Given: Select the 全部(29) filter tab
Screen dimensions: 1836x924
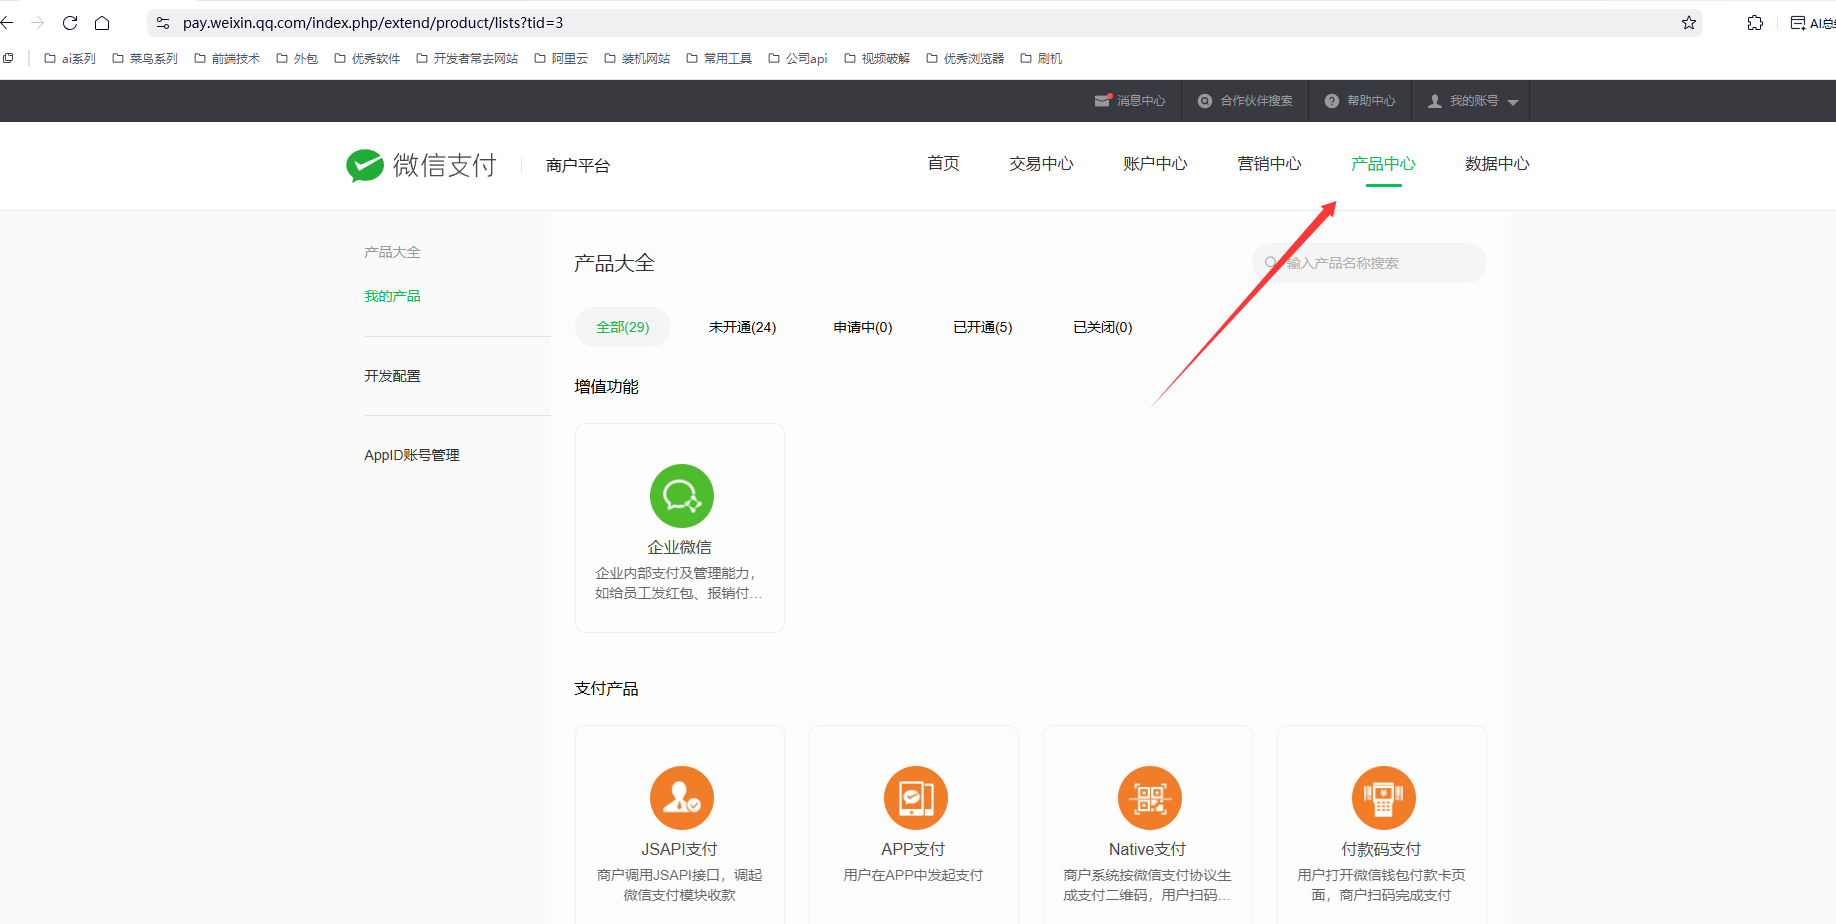Looking at the screenshot, I should click(623, 327).
